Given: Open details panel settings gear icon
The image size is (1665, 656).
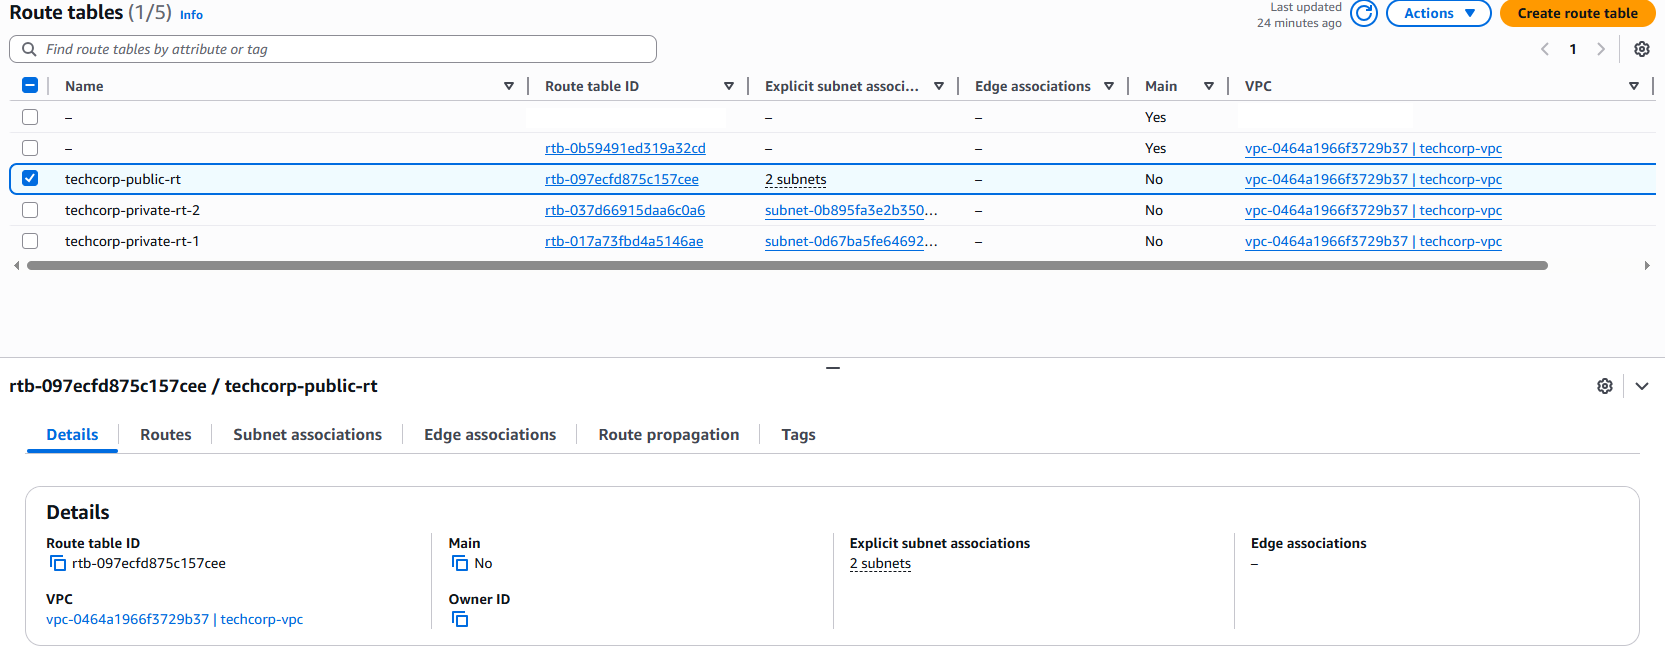Looking at the screenshot, I should [1604, 386].
